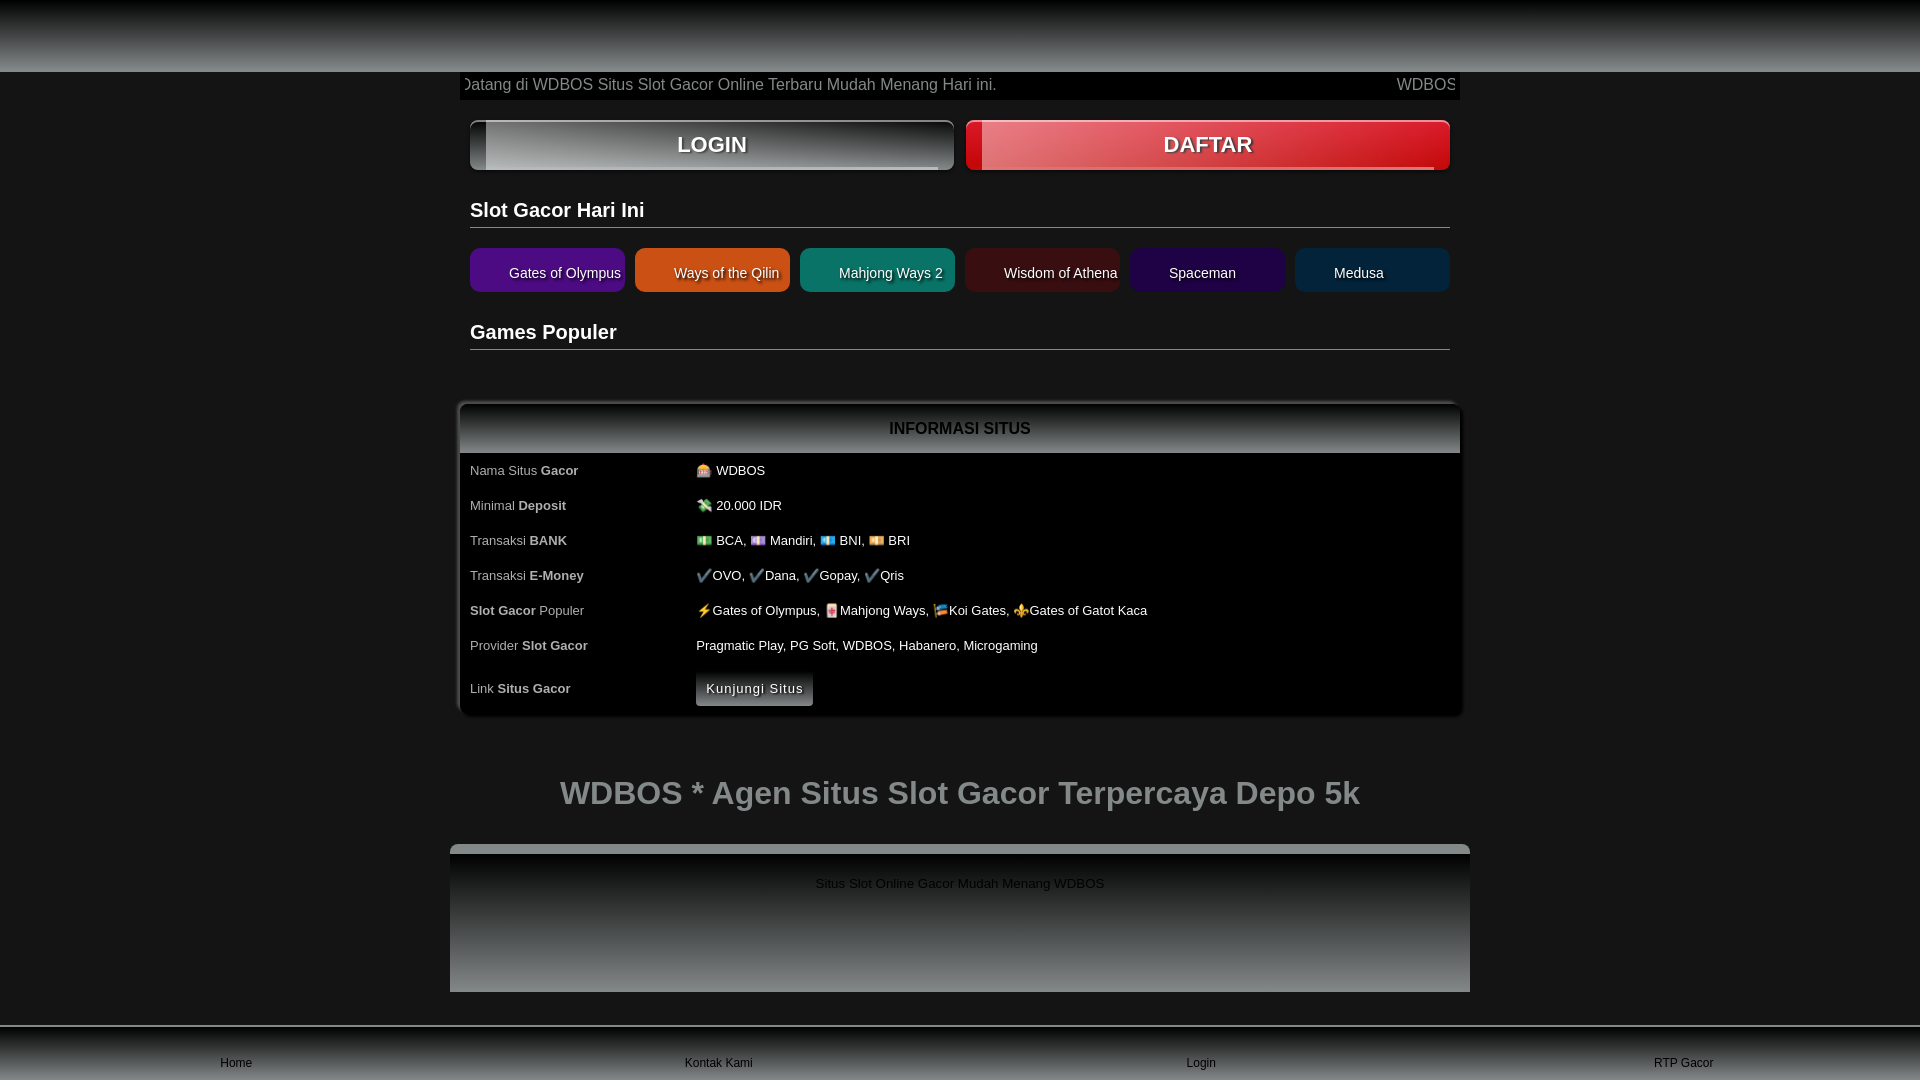The width and height of the screenshot is (1920, 1080).
Task: Click the slot machine emoji beside WDBOS
Action: tap(704, 471)
